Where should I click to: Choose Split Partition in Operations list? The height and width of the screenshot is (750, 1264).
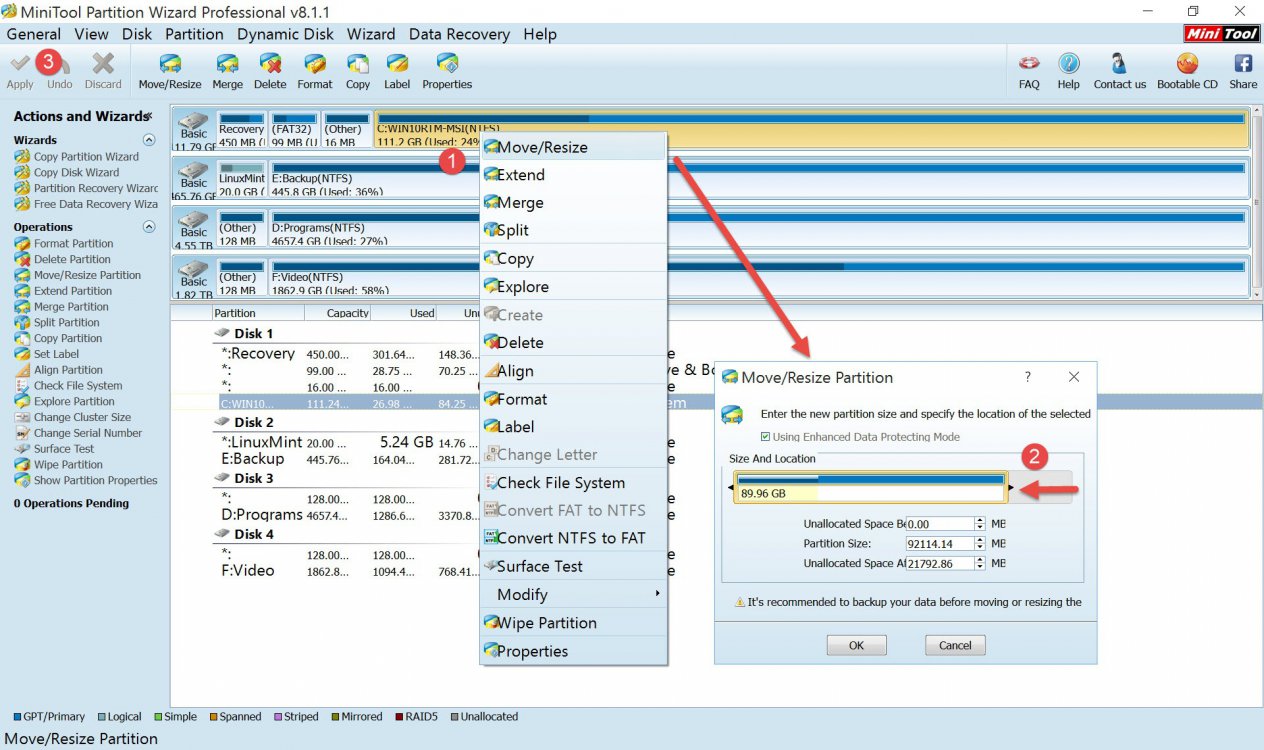tap(58, 323)
